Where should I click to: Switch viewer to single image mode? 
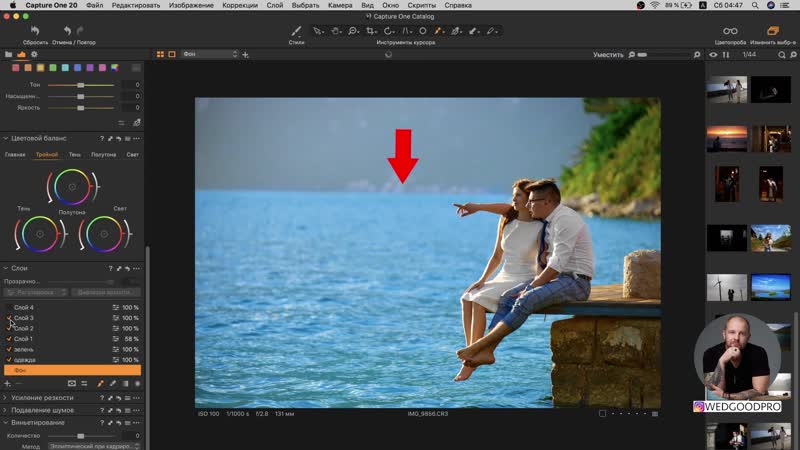pos(172,54)
